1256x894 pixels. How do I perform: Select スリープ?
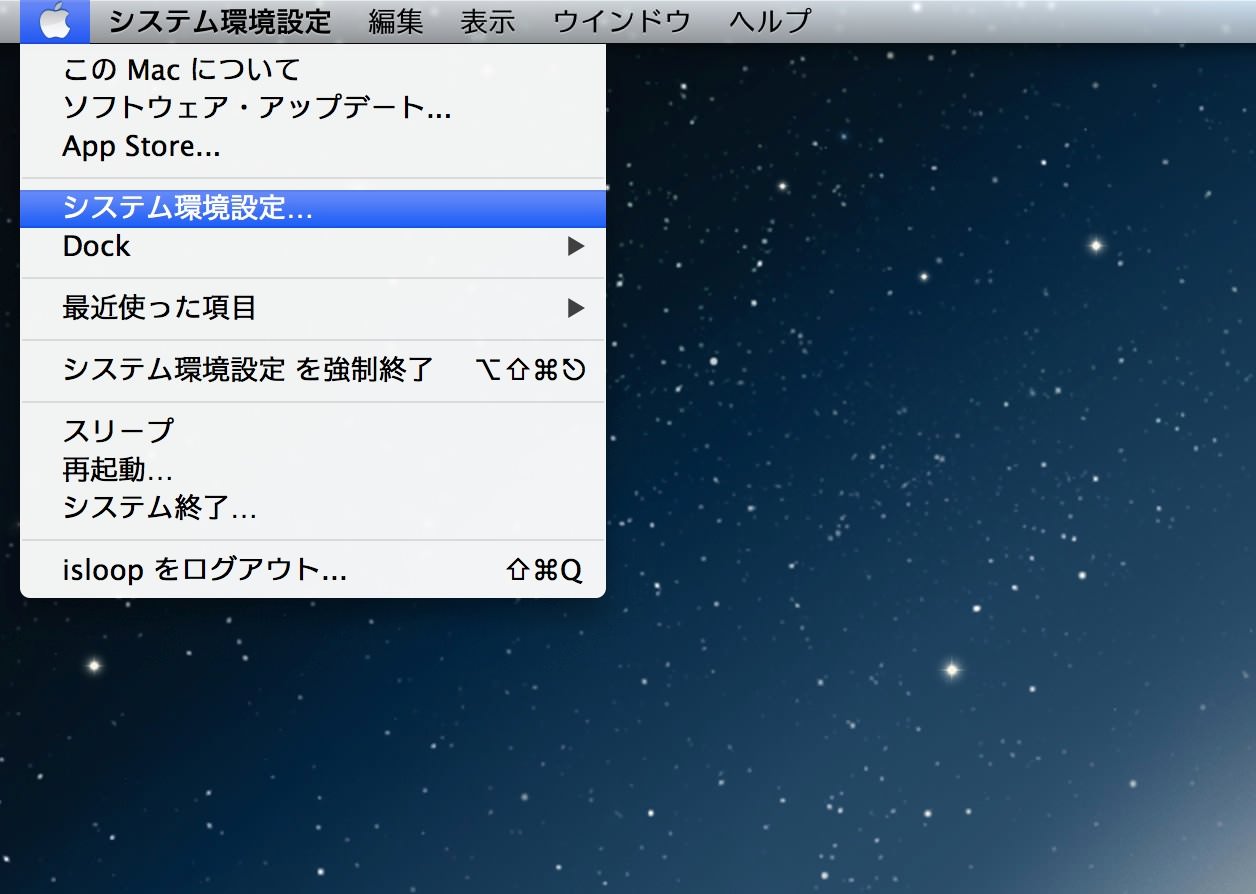pyautogui.click(x=313, y=431)
